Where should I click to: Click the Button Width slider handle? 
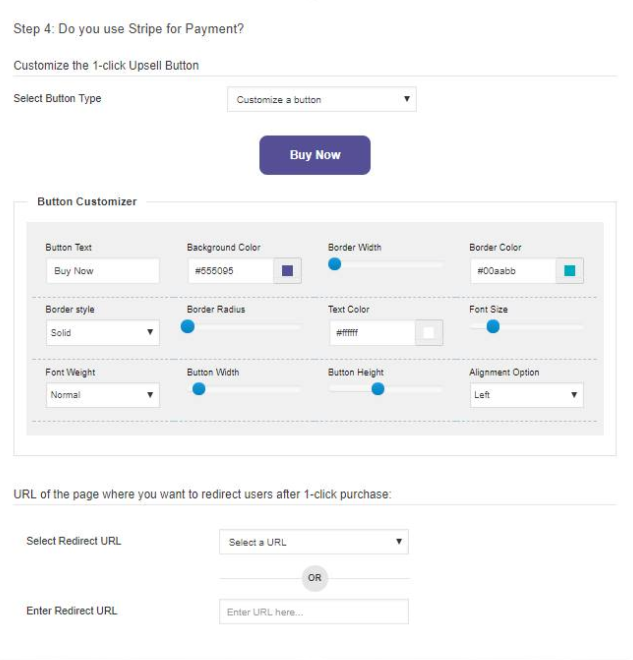[199, 388]
